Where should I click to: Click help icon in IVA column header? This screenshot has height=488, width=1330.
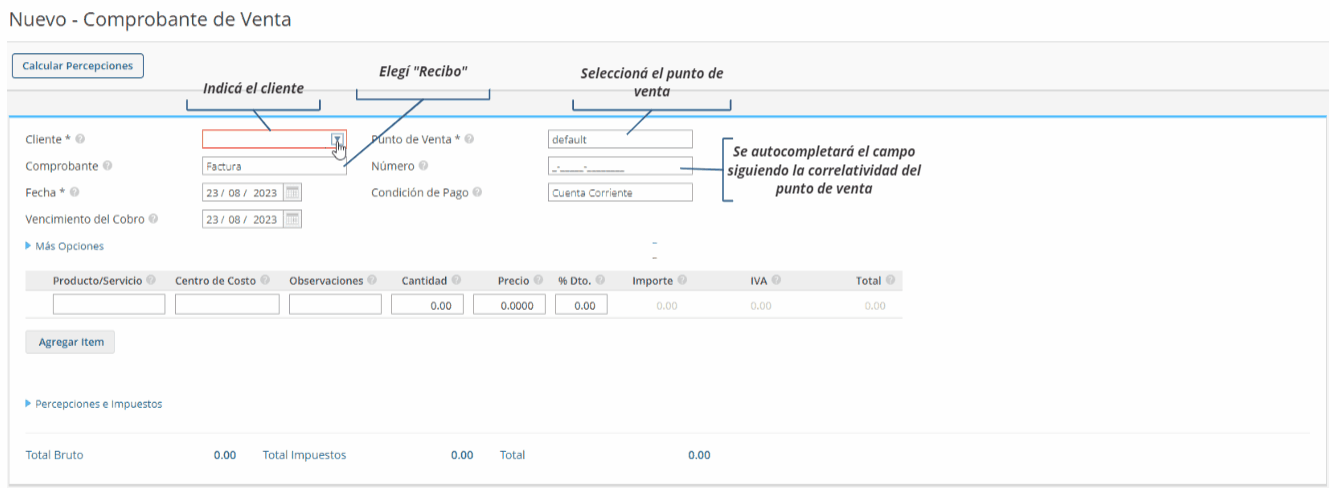[x=776, y=281]
